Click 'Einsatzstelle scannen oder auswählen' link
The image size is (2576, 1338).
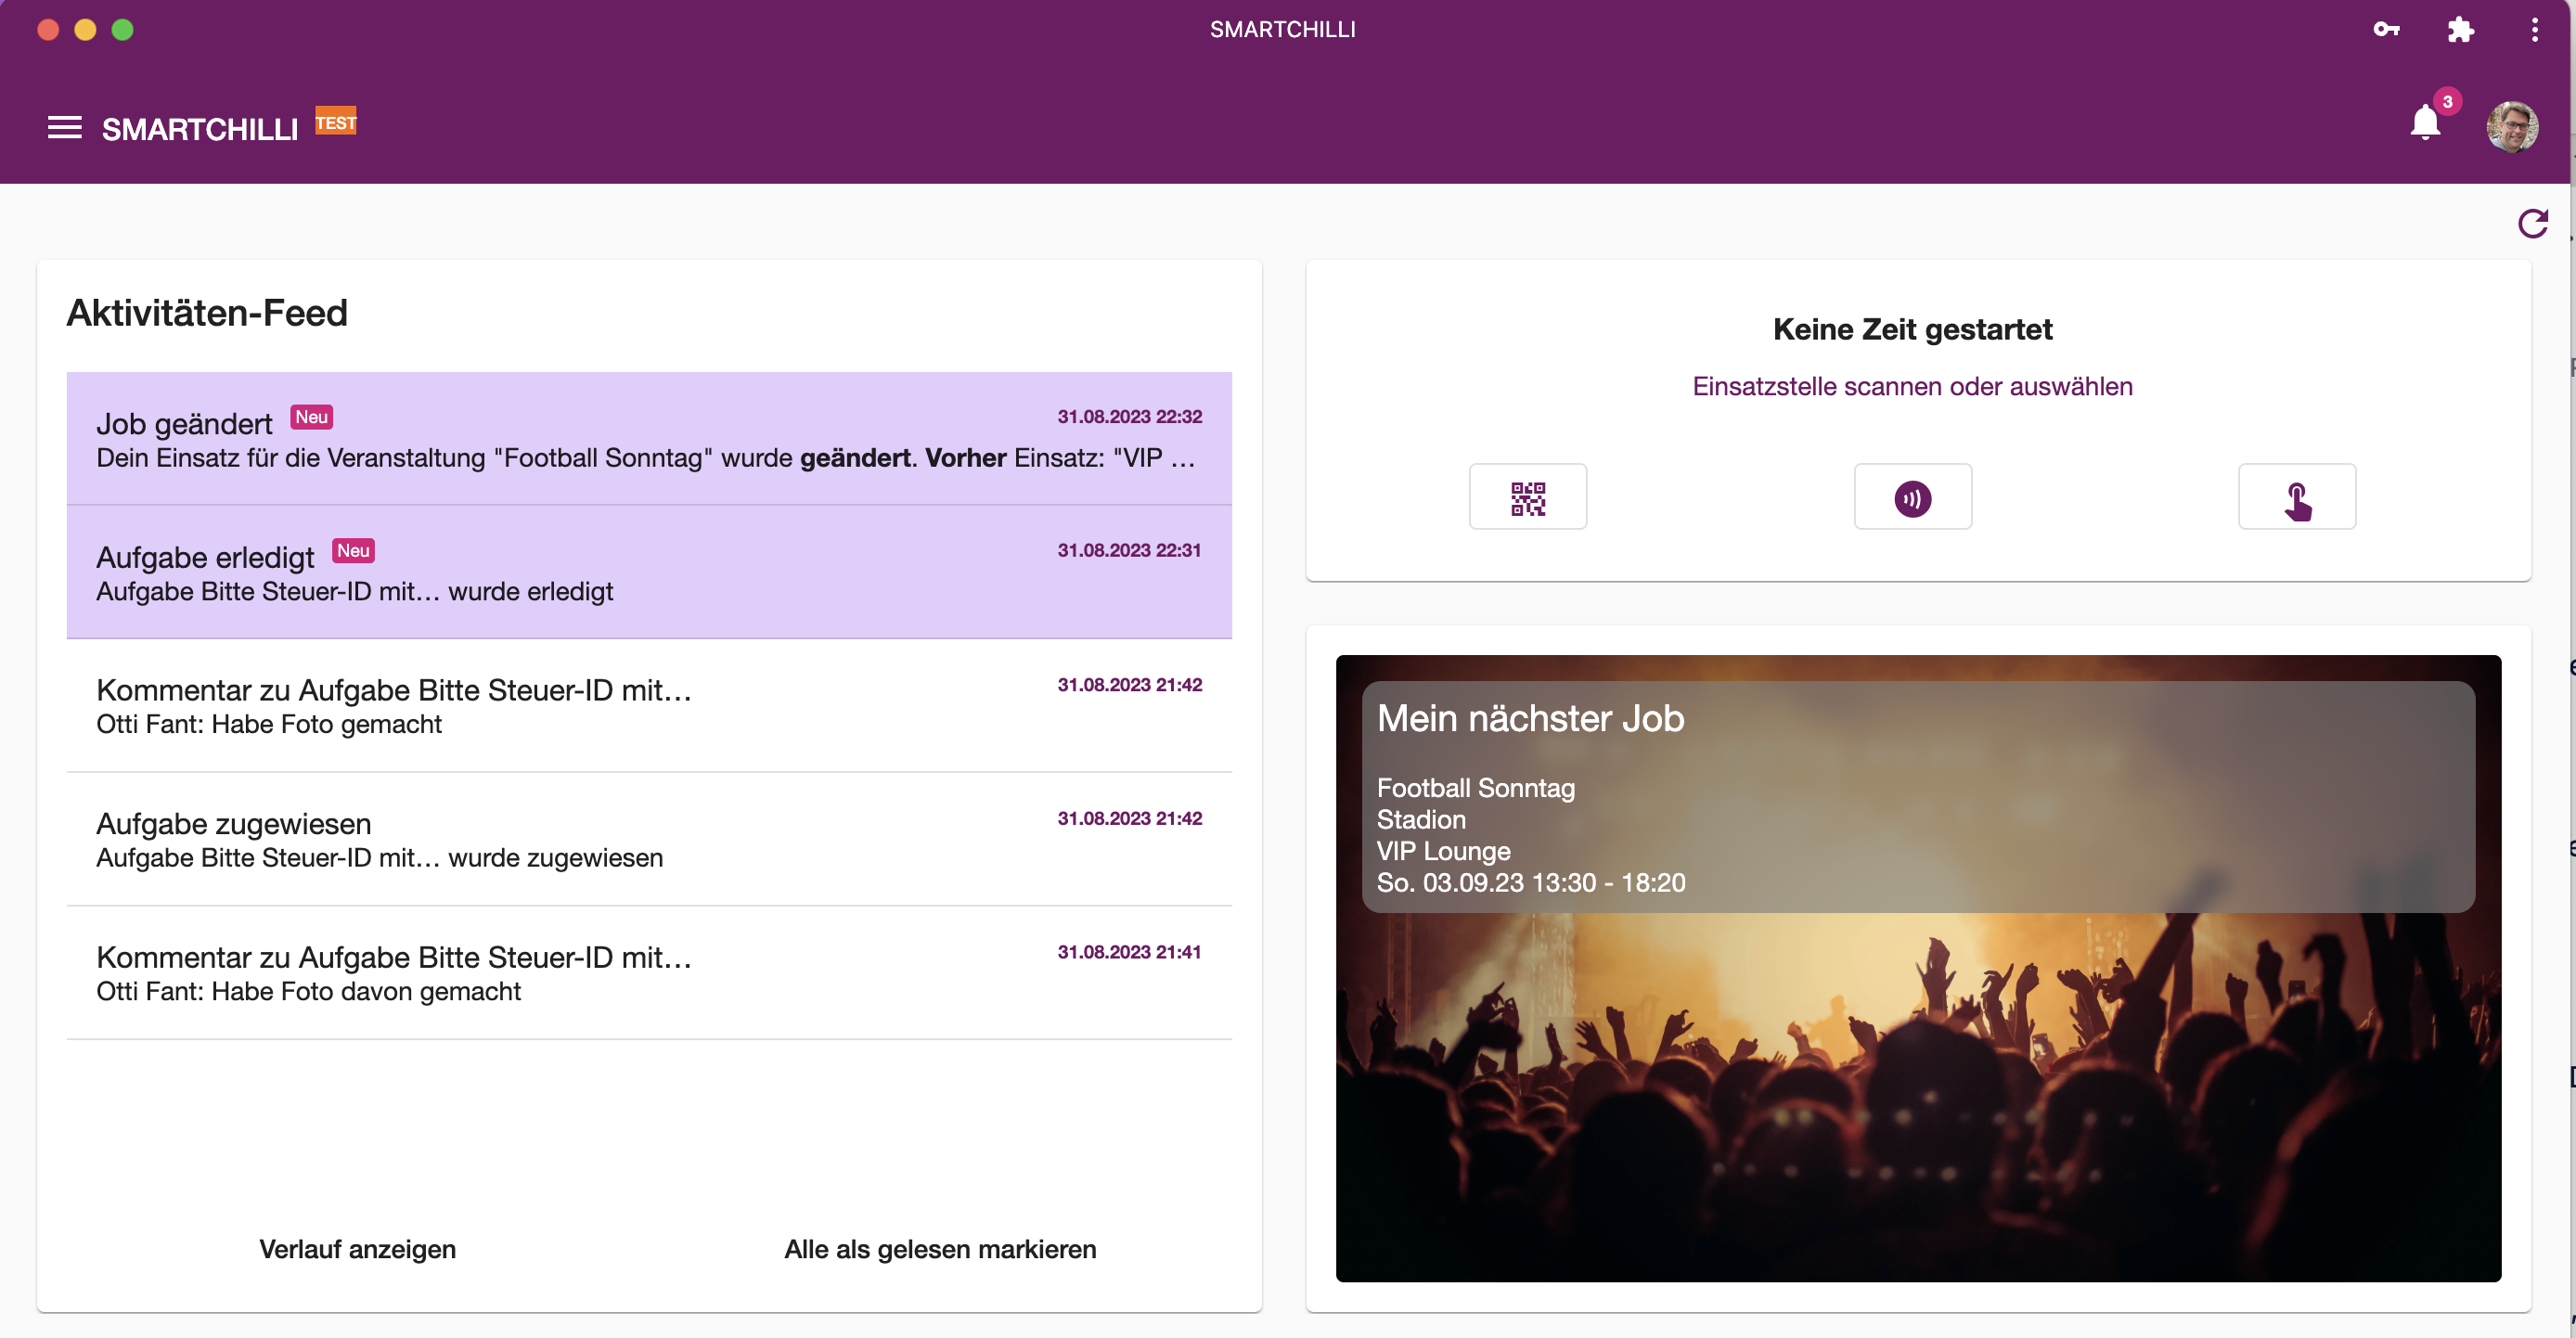pos(1912,386)
